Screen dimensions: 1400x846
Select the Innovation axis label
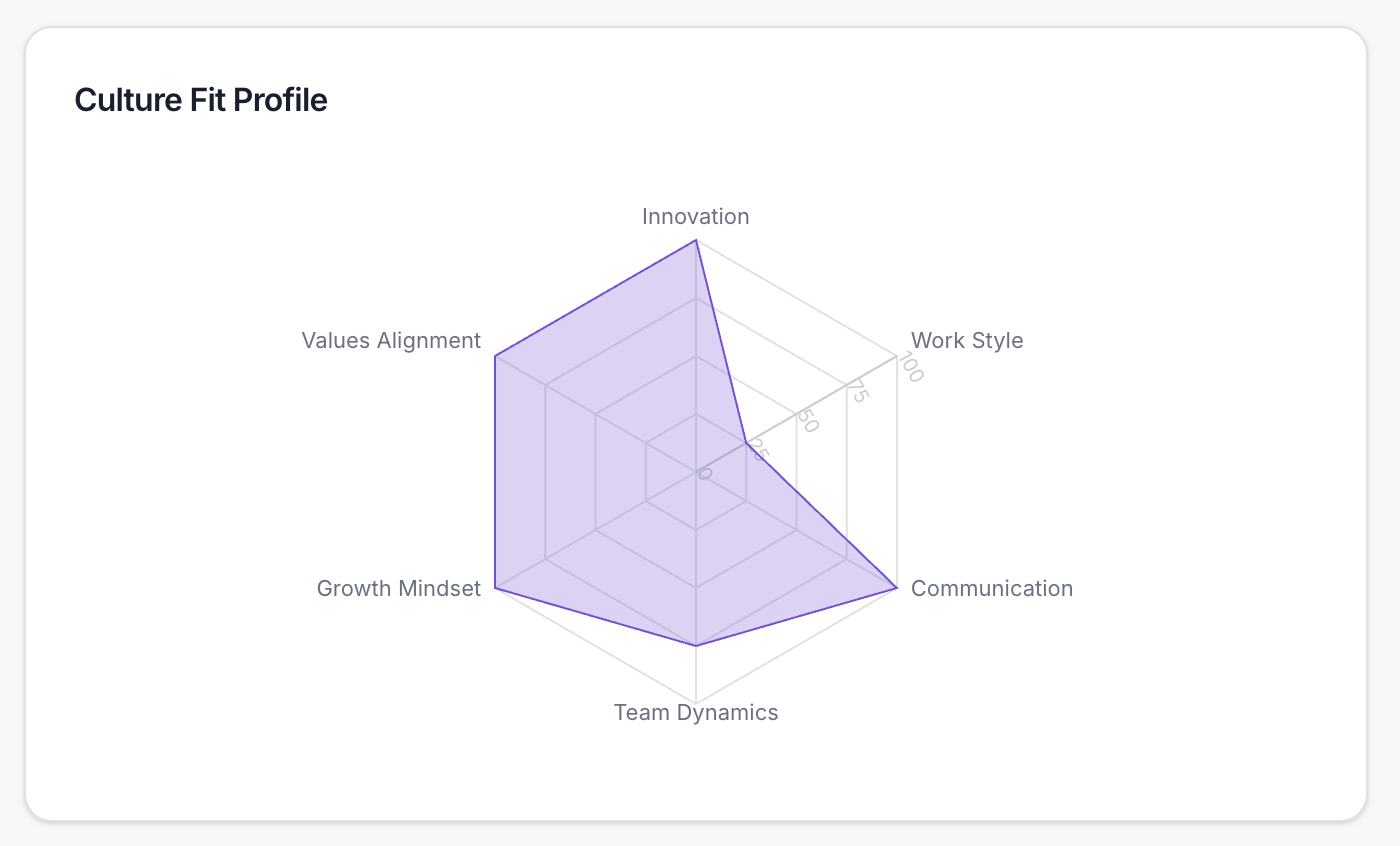pos(695,217)
